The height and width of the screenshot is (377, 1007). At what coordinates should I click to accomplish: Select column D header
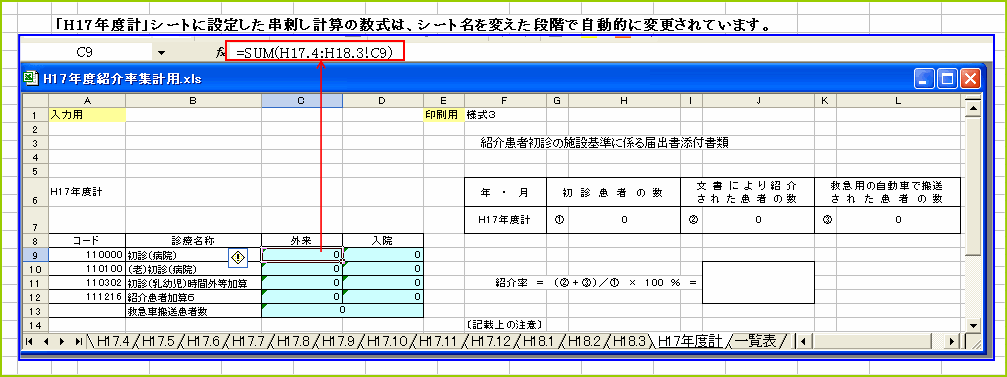click(383, 101)
